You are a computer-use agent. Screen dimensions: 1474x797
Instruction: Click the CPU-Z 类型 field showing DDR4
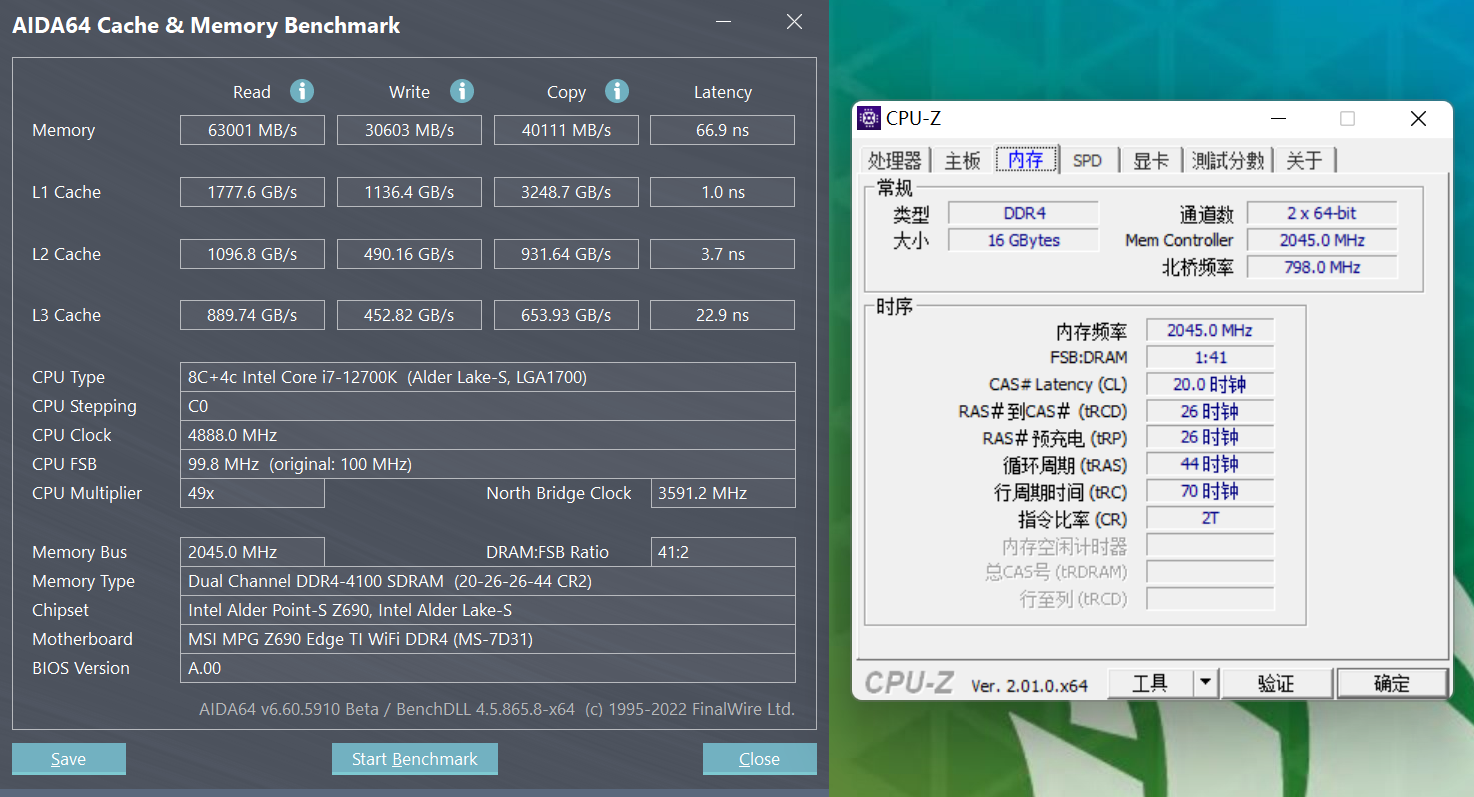pyautogui.click(x=1023, y=213)
